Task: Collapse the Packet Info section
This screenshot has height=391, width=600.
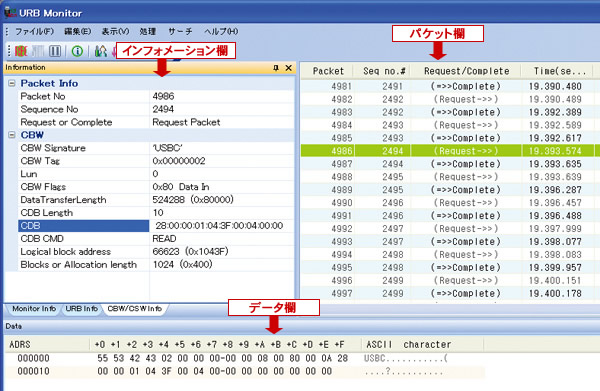Action: tap(12, 83)
